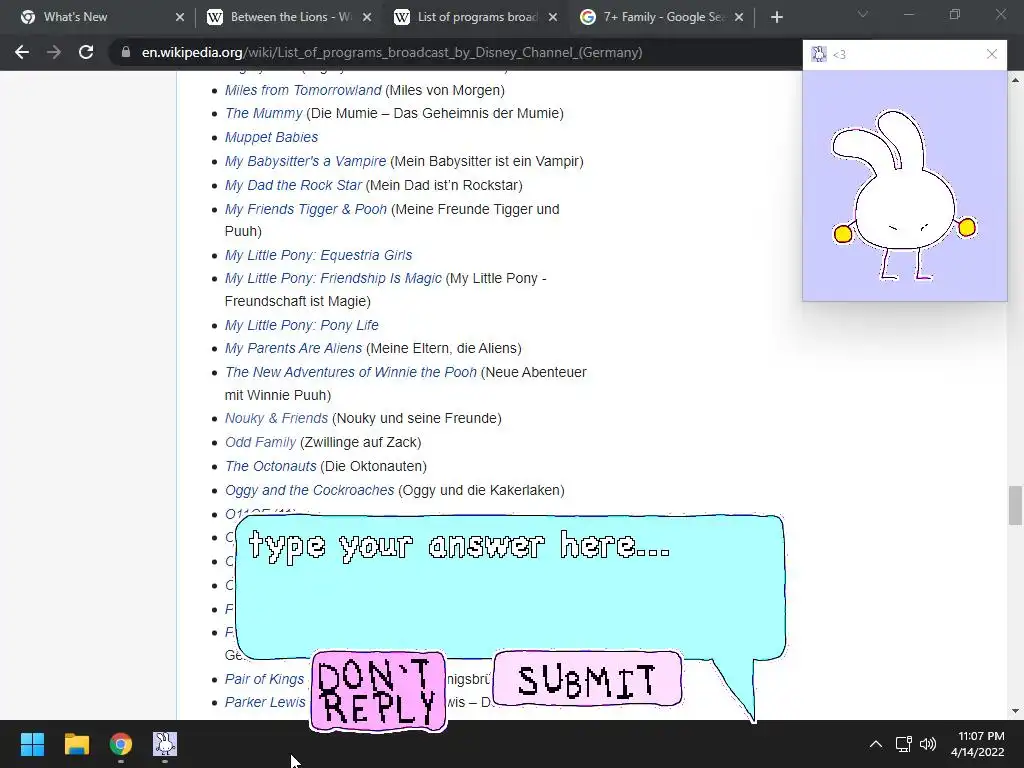Close the bunny <3 popup window
This screenshot has width=1024, height=768.
[x=991, y=54]
